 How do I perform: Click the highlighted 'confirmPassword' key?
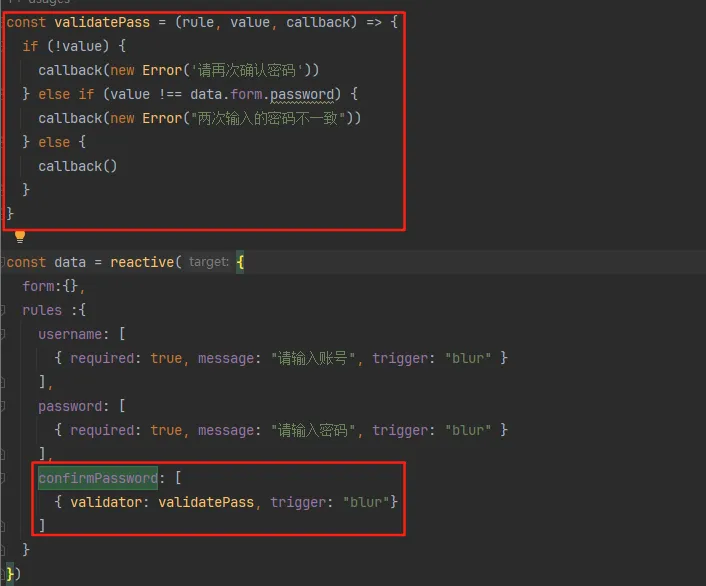pyautogui.click(x=98, y=478)
